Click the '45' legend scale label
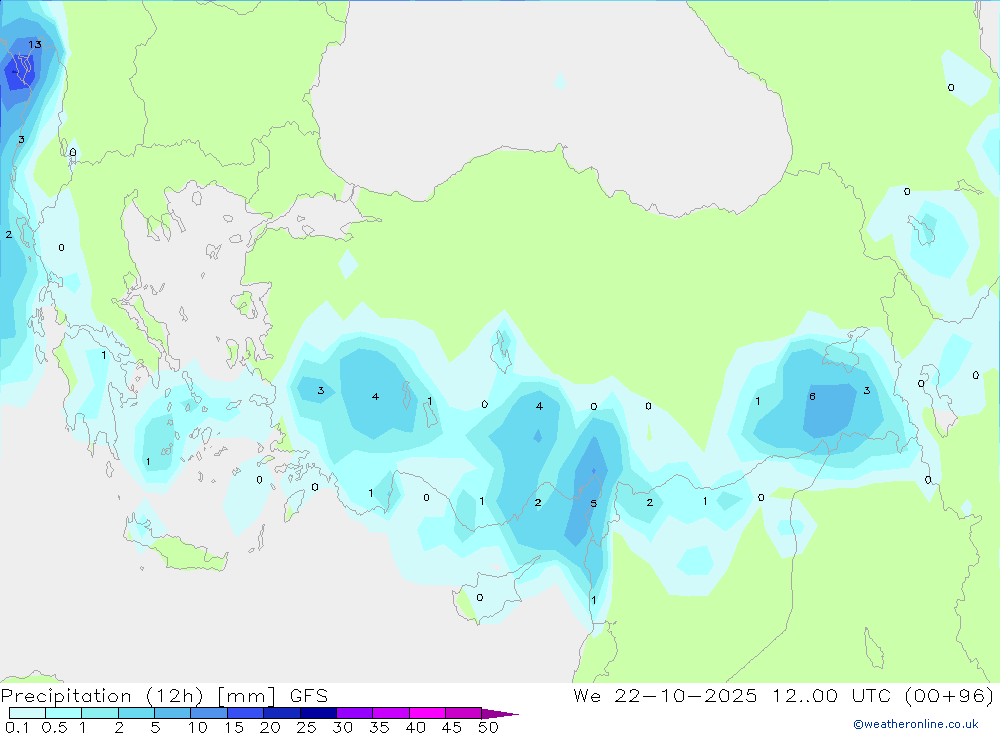The height and width of the screenshot is (733, 1000). pos(452,727)
